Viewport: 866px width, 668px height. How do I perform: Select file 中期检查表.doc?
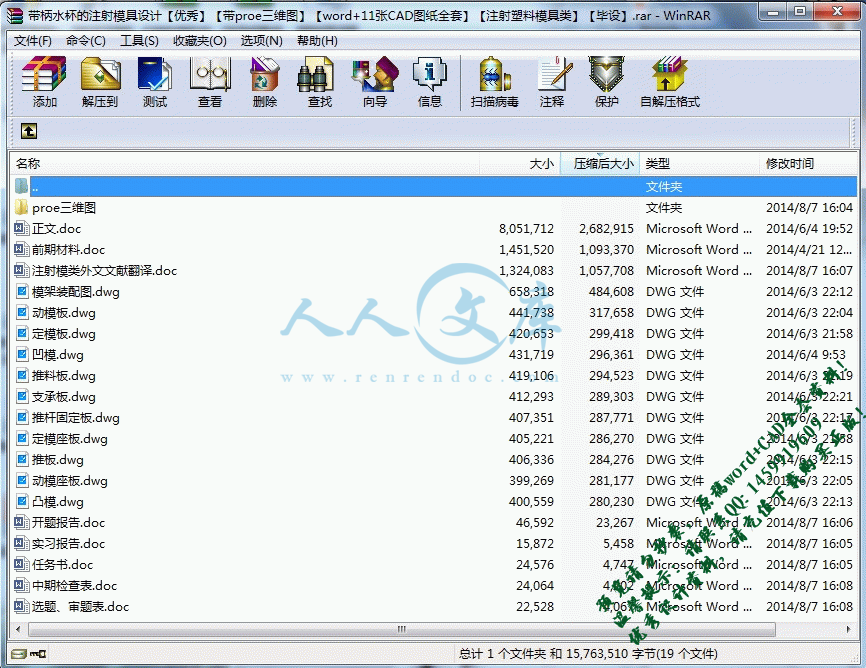75,585
